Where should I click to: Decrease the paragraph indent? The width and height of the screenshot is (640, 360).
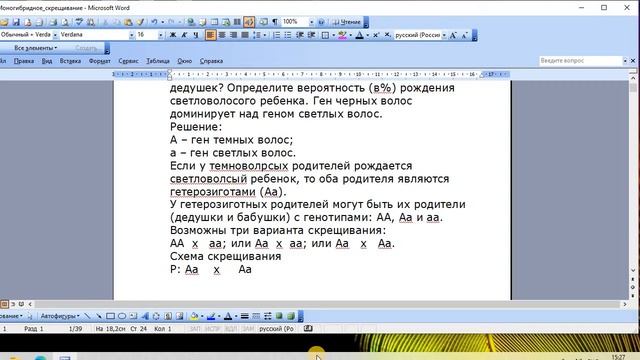click(x=300, y=35)
